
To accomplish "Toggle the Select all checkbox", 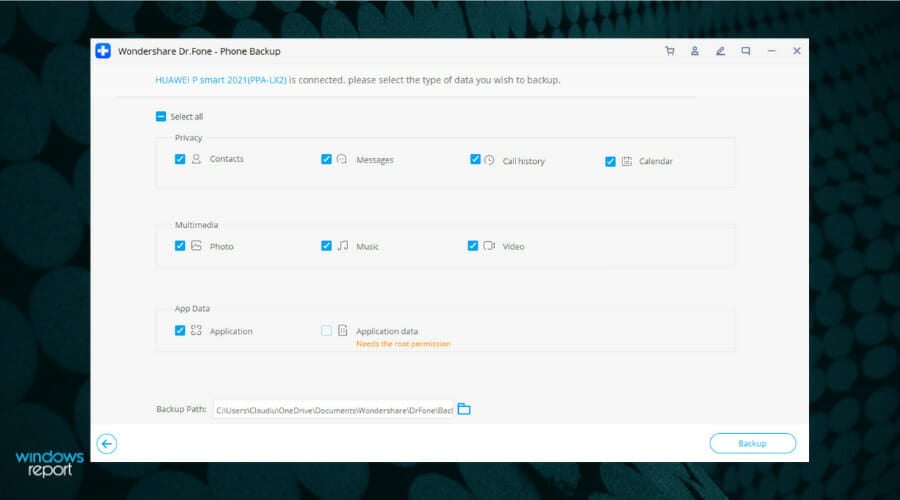I will [161, 117].
